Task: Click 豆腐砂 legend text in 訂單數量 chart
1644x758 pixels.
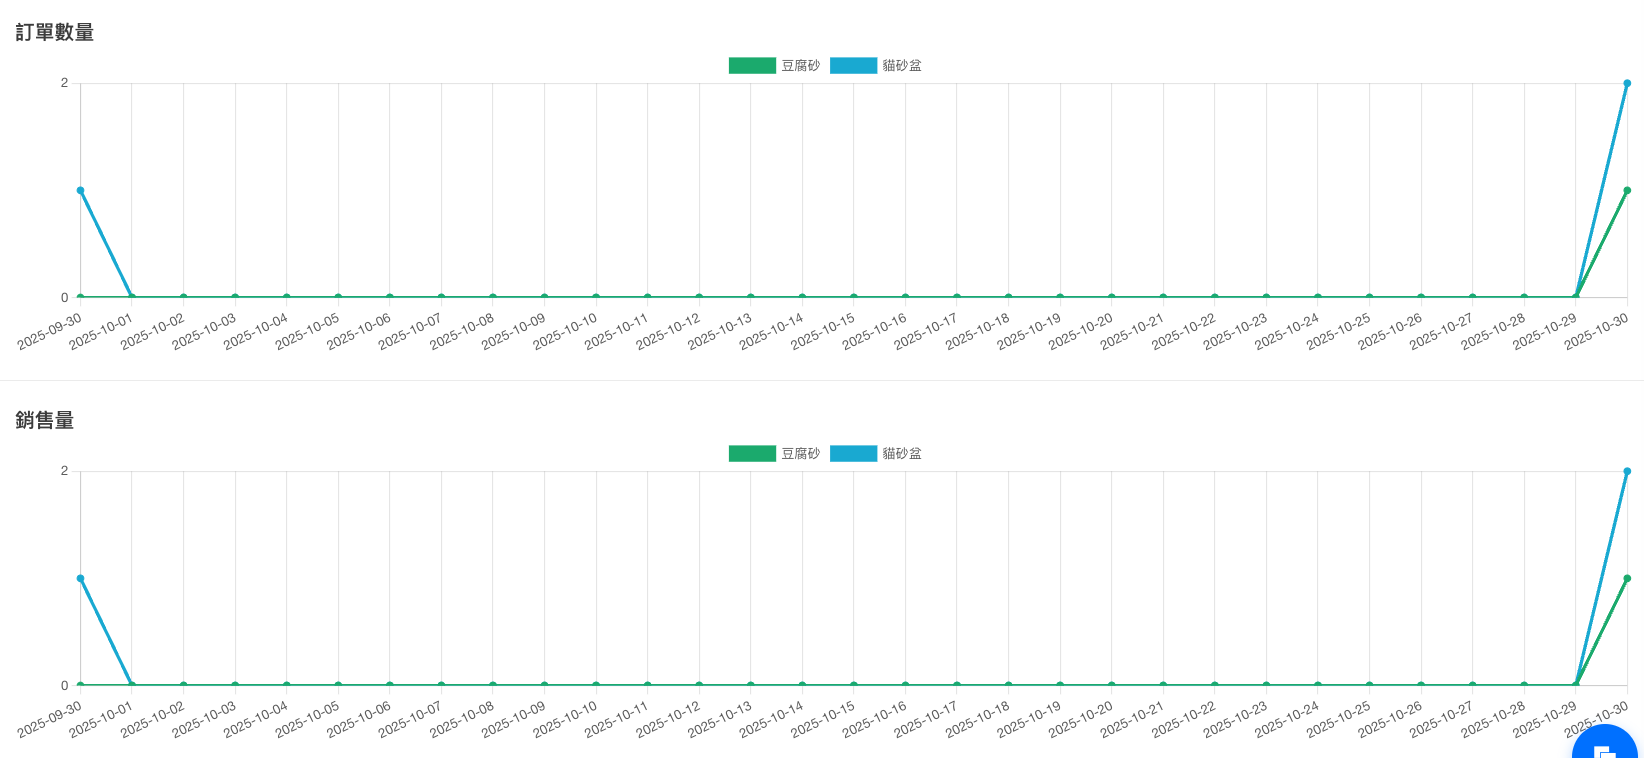Action: [800, 66]
